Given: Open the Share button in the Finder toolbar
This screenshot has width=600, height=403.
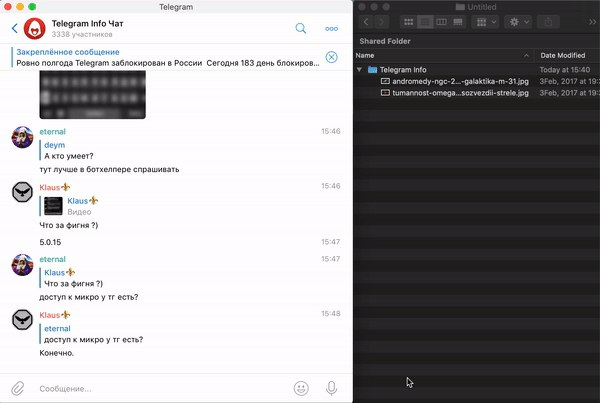Looking at the screenshot, I should coord(548,22).
